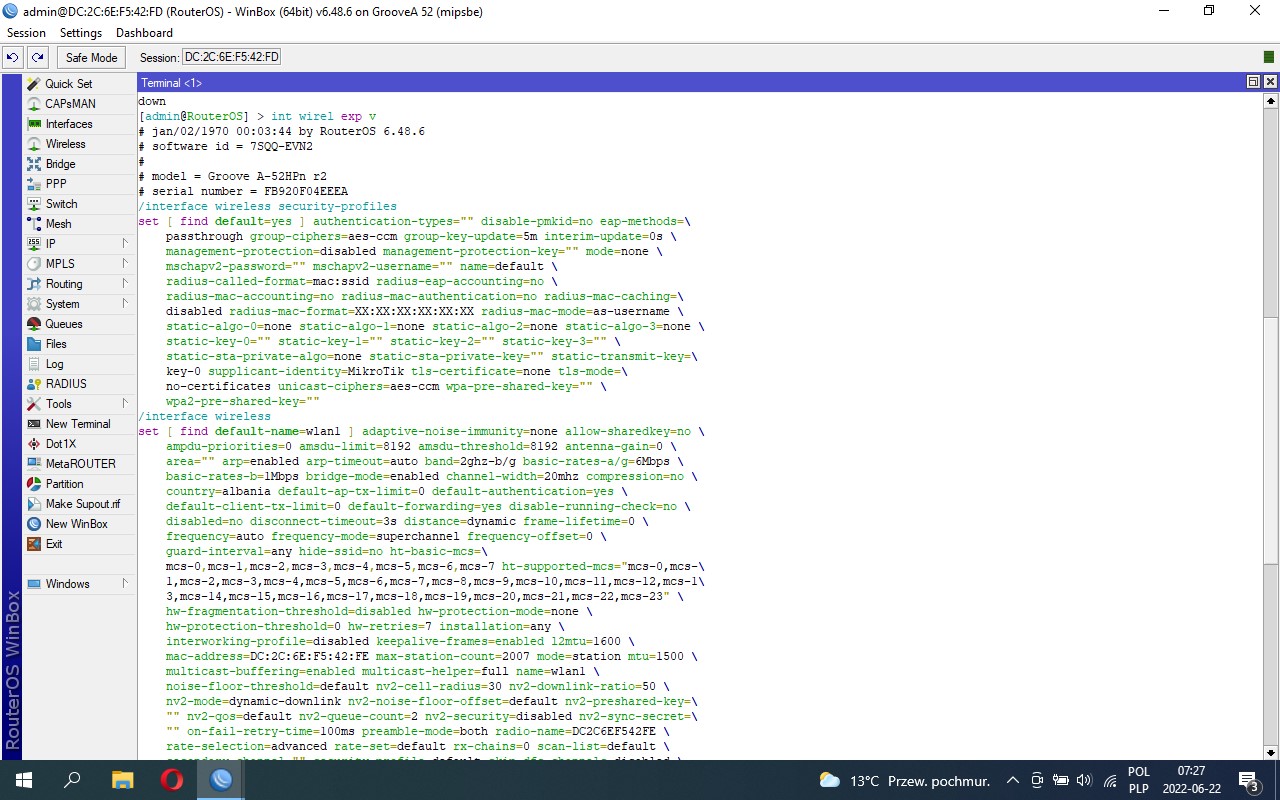Screen dimensions: 1280x800
Task: Open Opera browser from the taskbar
Action: click(171, 780)
